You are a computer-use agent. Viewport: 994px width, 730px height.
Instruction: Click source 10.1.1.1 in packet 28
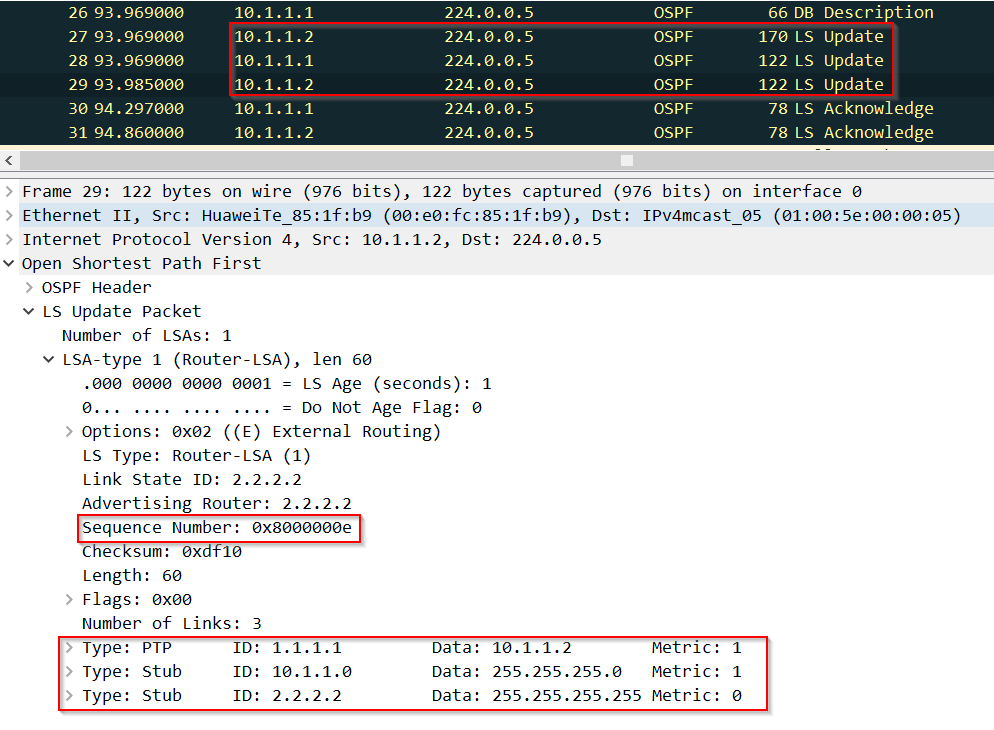pyautogui.click(x=274, y=61)
